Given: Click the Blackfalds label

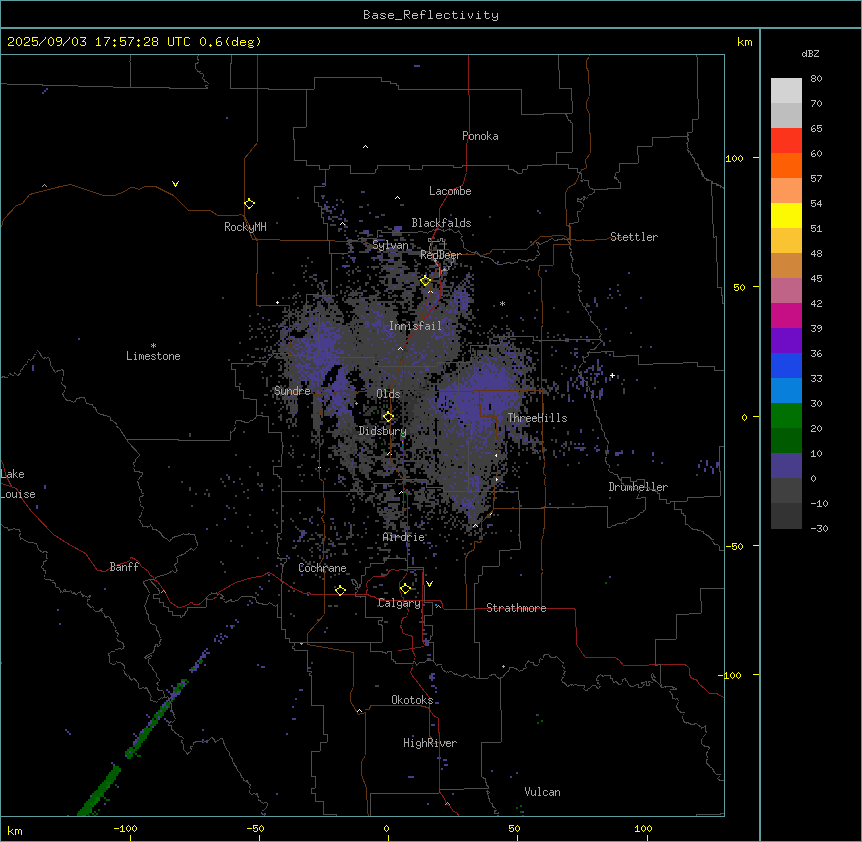Looking at the screenshot, I should click(x=441, y=223).
